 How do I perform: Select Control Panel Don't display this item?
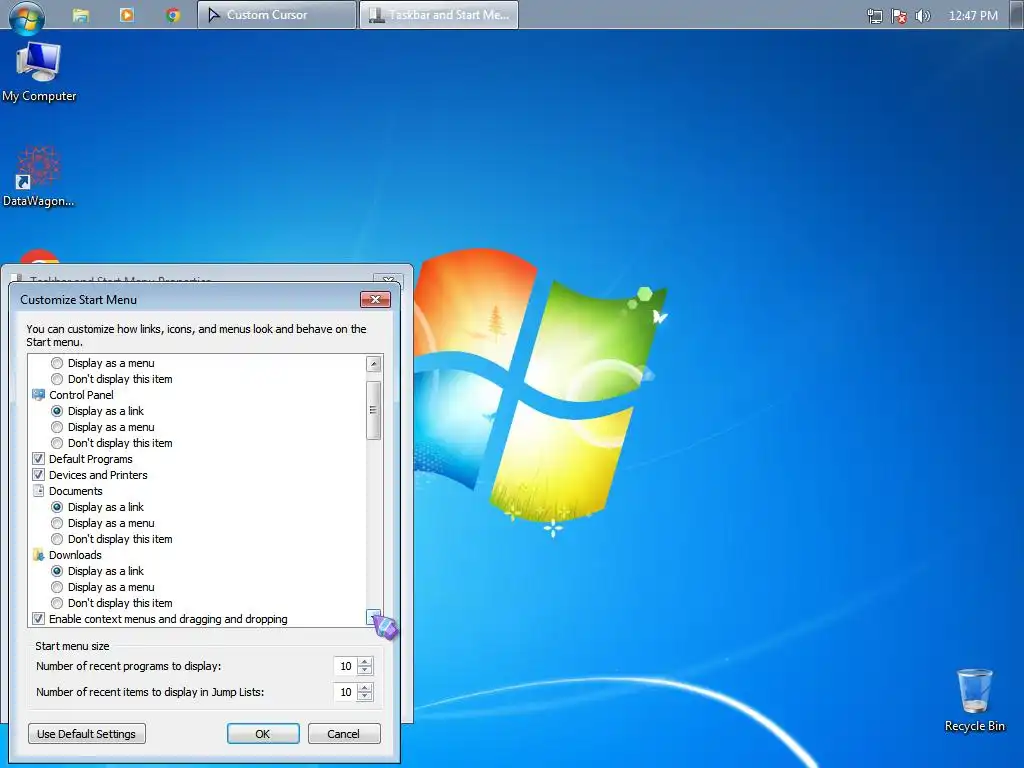coord(57,443)
